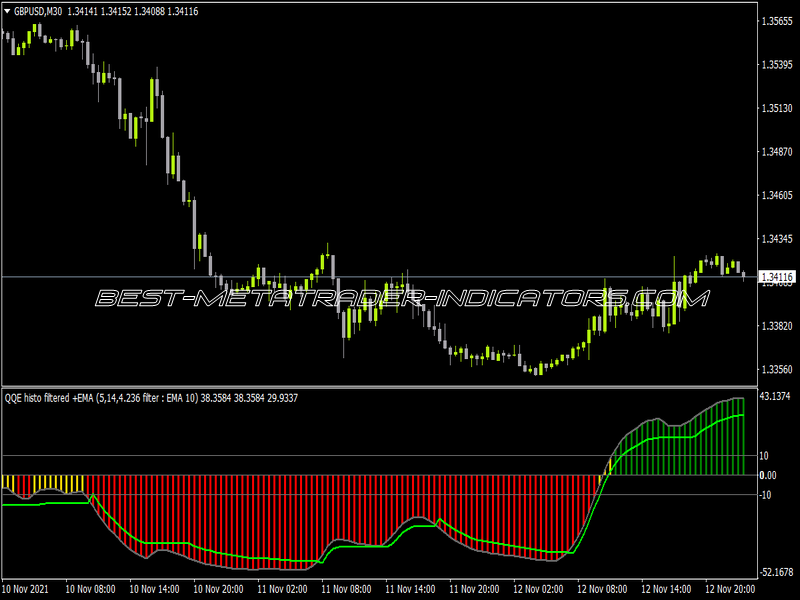The image size is (800, 600).
Task: Select the 10 Nov 2021 time label
Action: click(x=26, y=589)
